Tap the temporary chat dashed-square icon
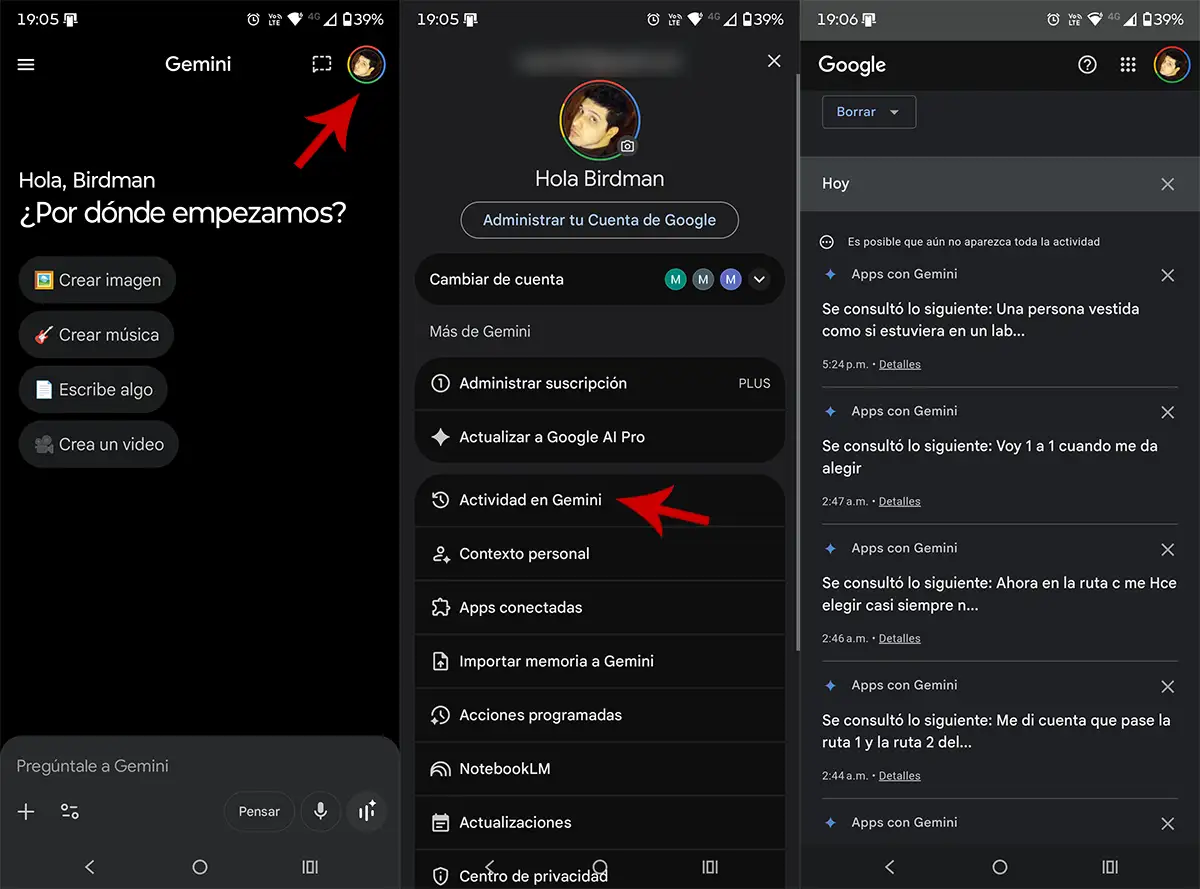This screenshot has width=1200, height=889. point(321,65)
